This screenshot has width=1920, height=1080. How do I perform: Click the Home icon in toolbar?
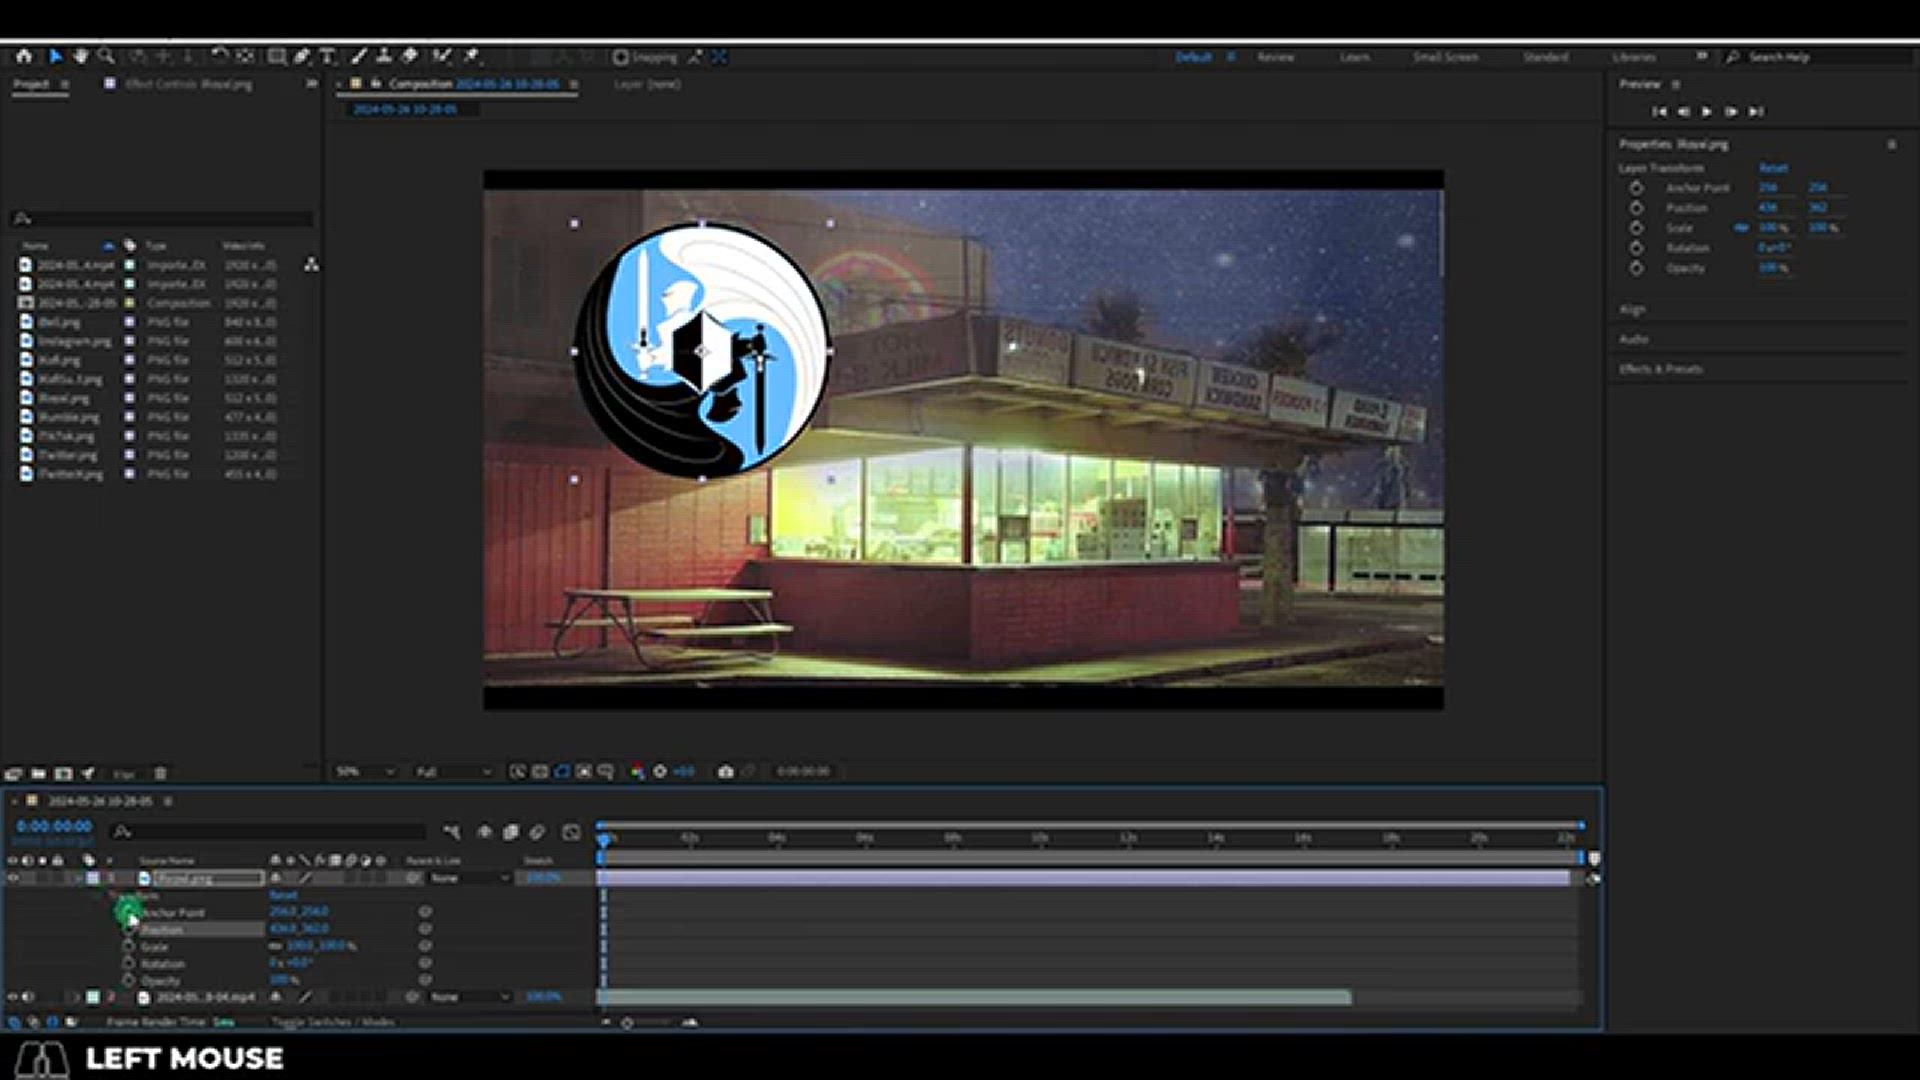click(24, 57)
